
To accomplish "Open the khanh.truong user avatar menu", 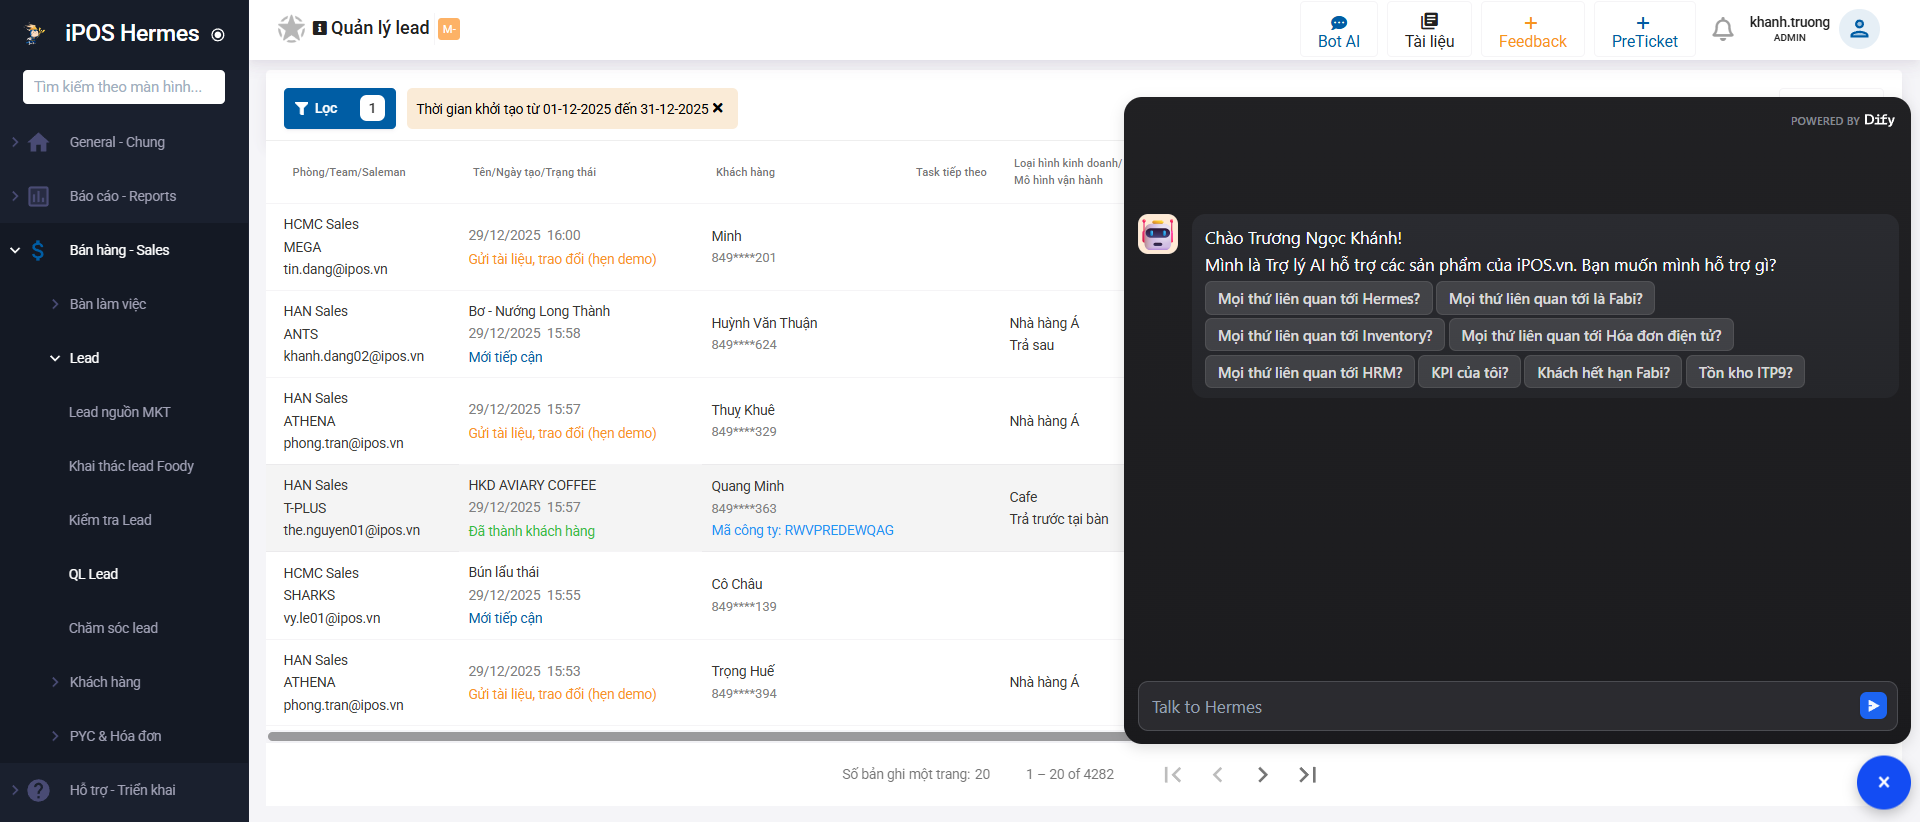I will 1859,29.
